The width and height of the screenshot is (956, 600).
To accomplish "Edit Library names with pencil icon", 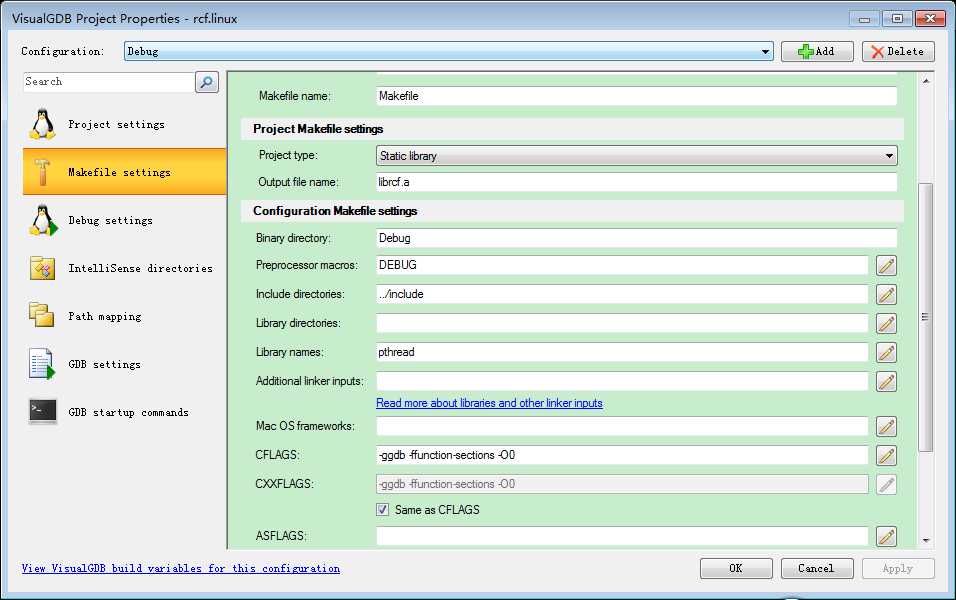I will click(x=886, y=352).
